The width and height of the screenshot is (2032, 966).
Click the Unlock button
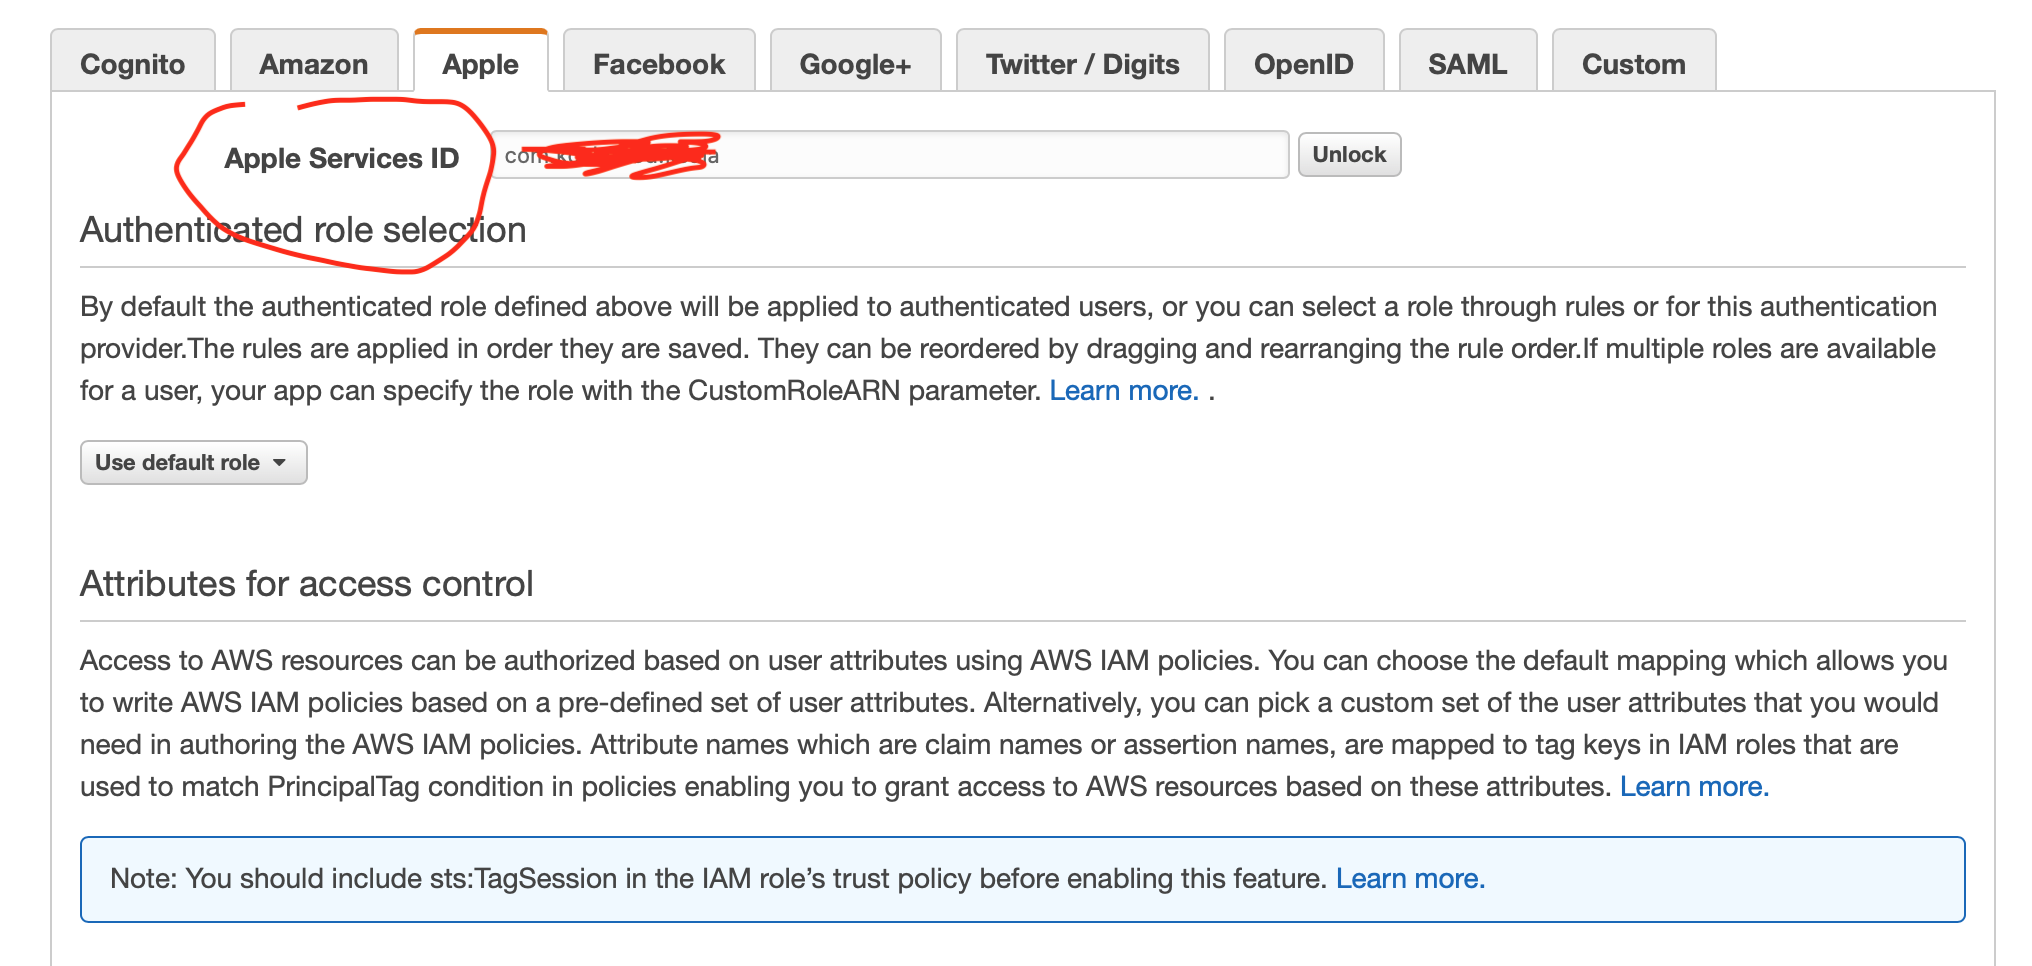coord(1349,155)
